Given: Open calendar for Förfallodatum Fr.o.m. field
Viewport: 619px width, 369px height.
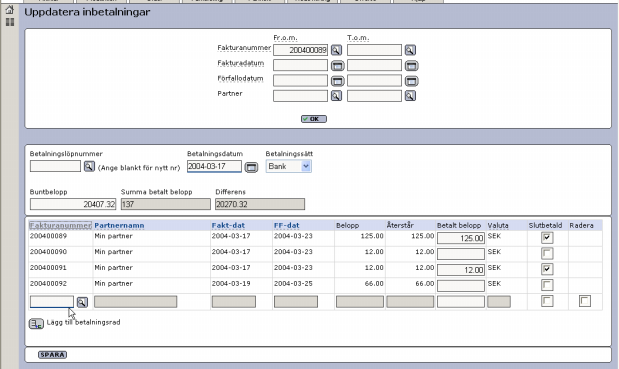Looking at the screenshot, I should (338, 81).
